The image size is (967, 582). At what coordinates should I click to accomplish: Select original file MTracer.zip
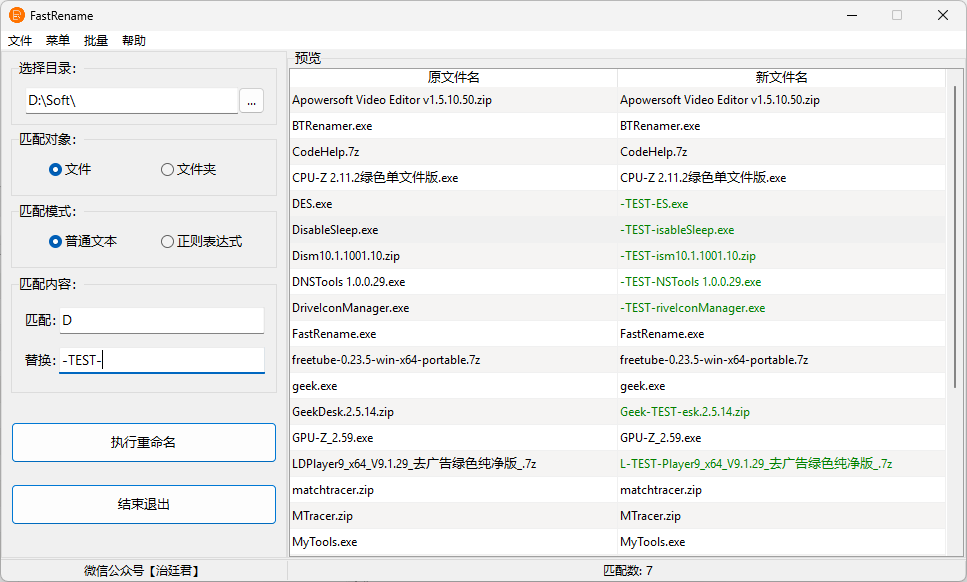[323, 517]
